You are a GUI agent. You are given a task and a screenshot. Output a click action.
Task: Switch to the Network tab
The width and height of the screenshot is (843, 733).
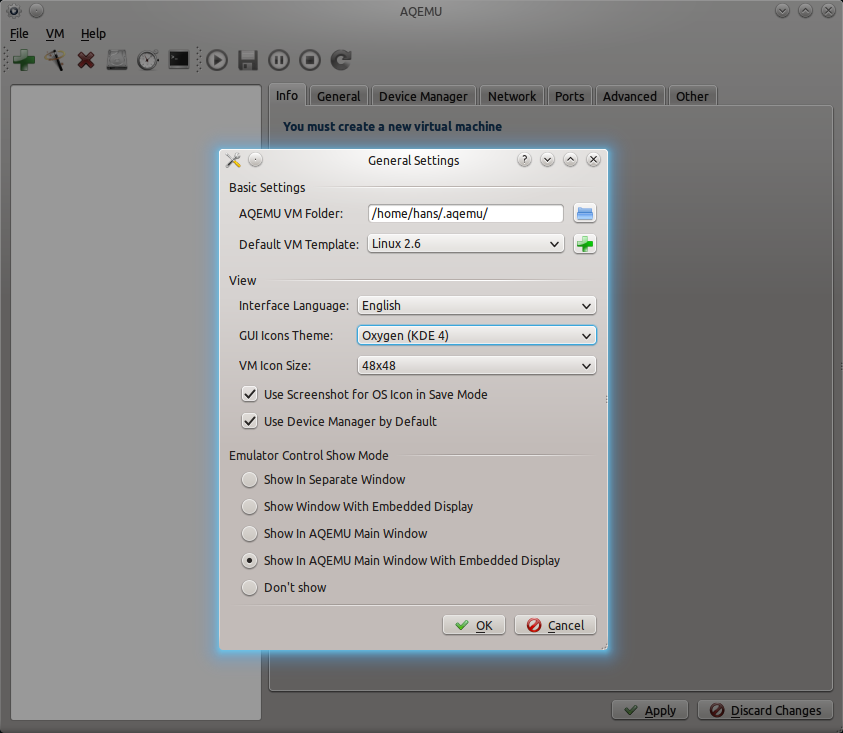[512, 96]
